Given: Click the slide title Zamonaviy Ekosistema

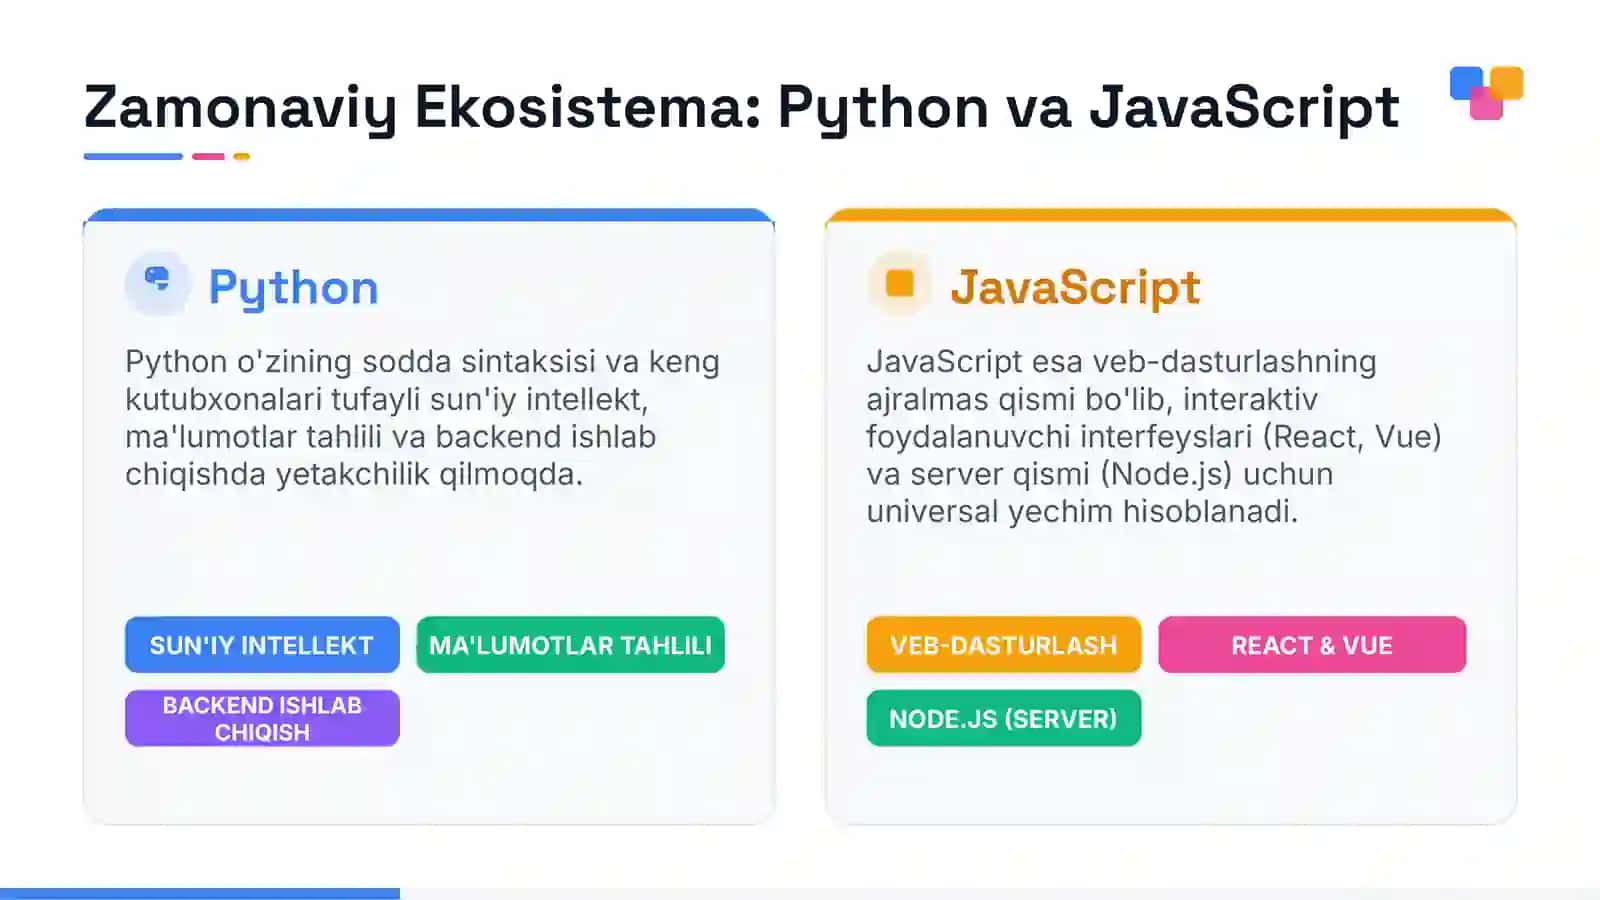Looking at the screenshot, I should coord(741,107).
